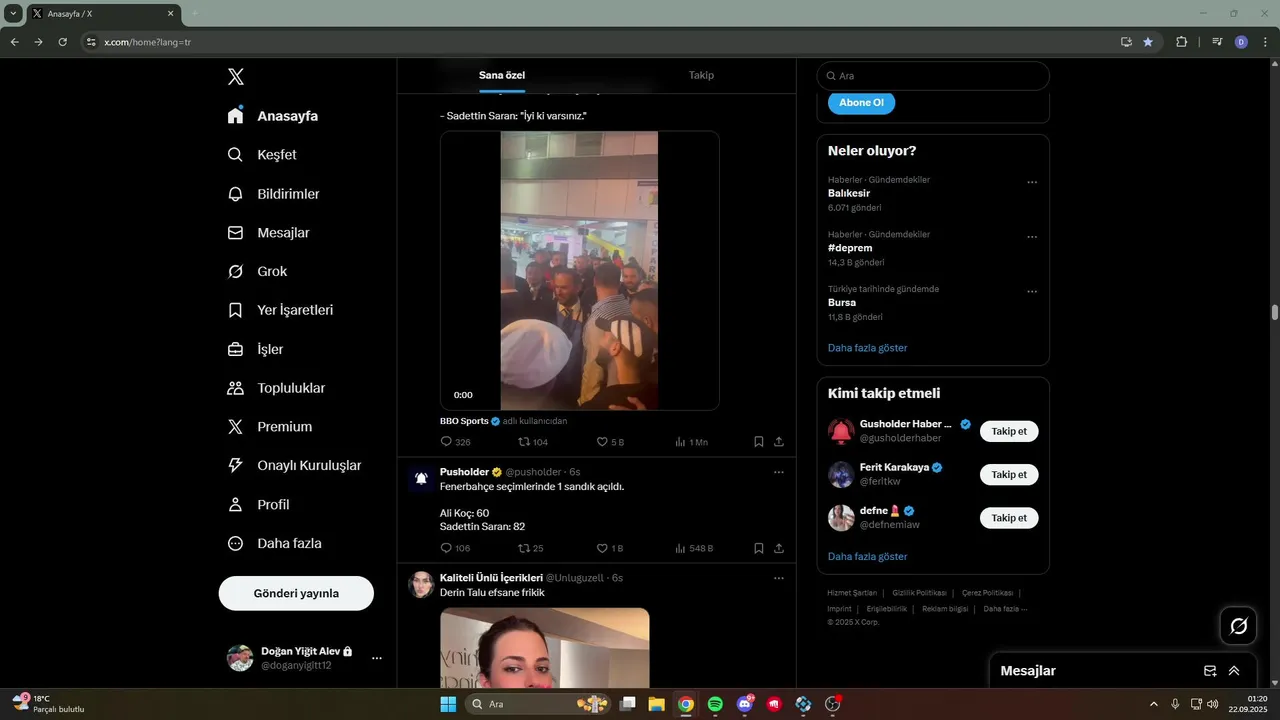1280x720 pixels.
Task: Share the BBO Sports post
Action: click(x=779, y=441)
